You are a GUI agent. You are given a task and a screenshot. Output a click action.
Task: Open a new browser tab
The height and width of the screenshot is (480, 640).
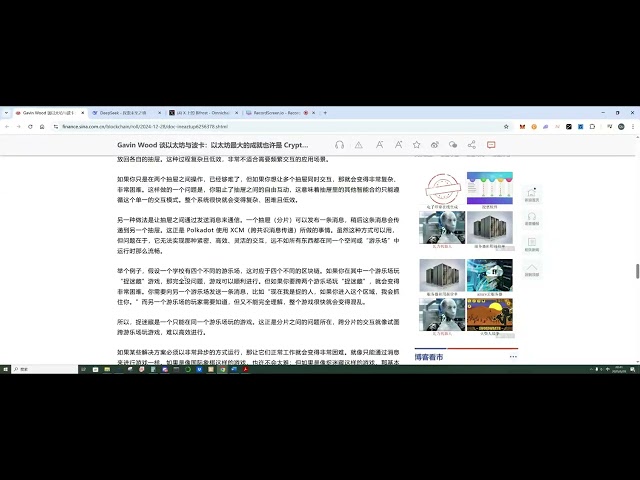pos(325,113)
